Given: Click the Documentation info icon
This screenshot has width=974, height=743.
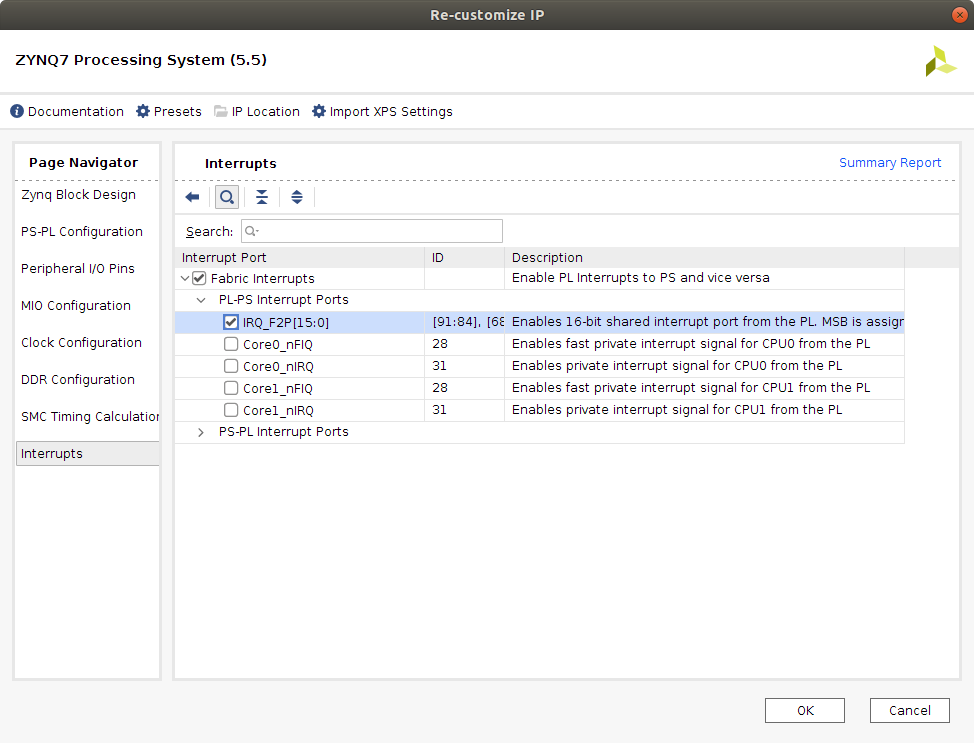Looking at the screenshot, I should (17, 111).
